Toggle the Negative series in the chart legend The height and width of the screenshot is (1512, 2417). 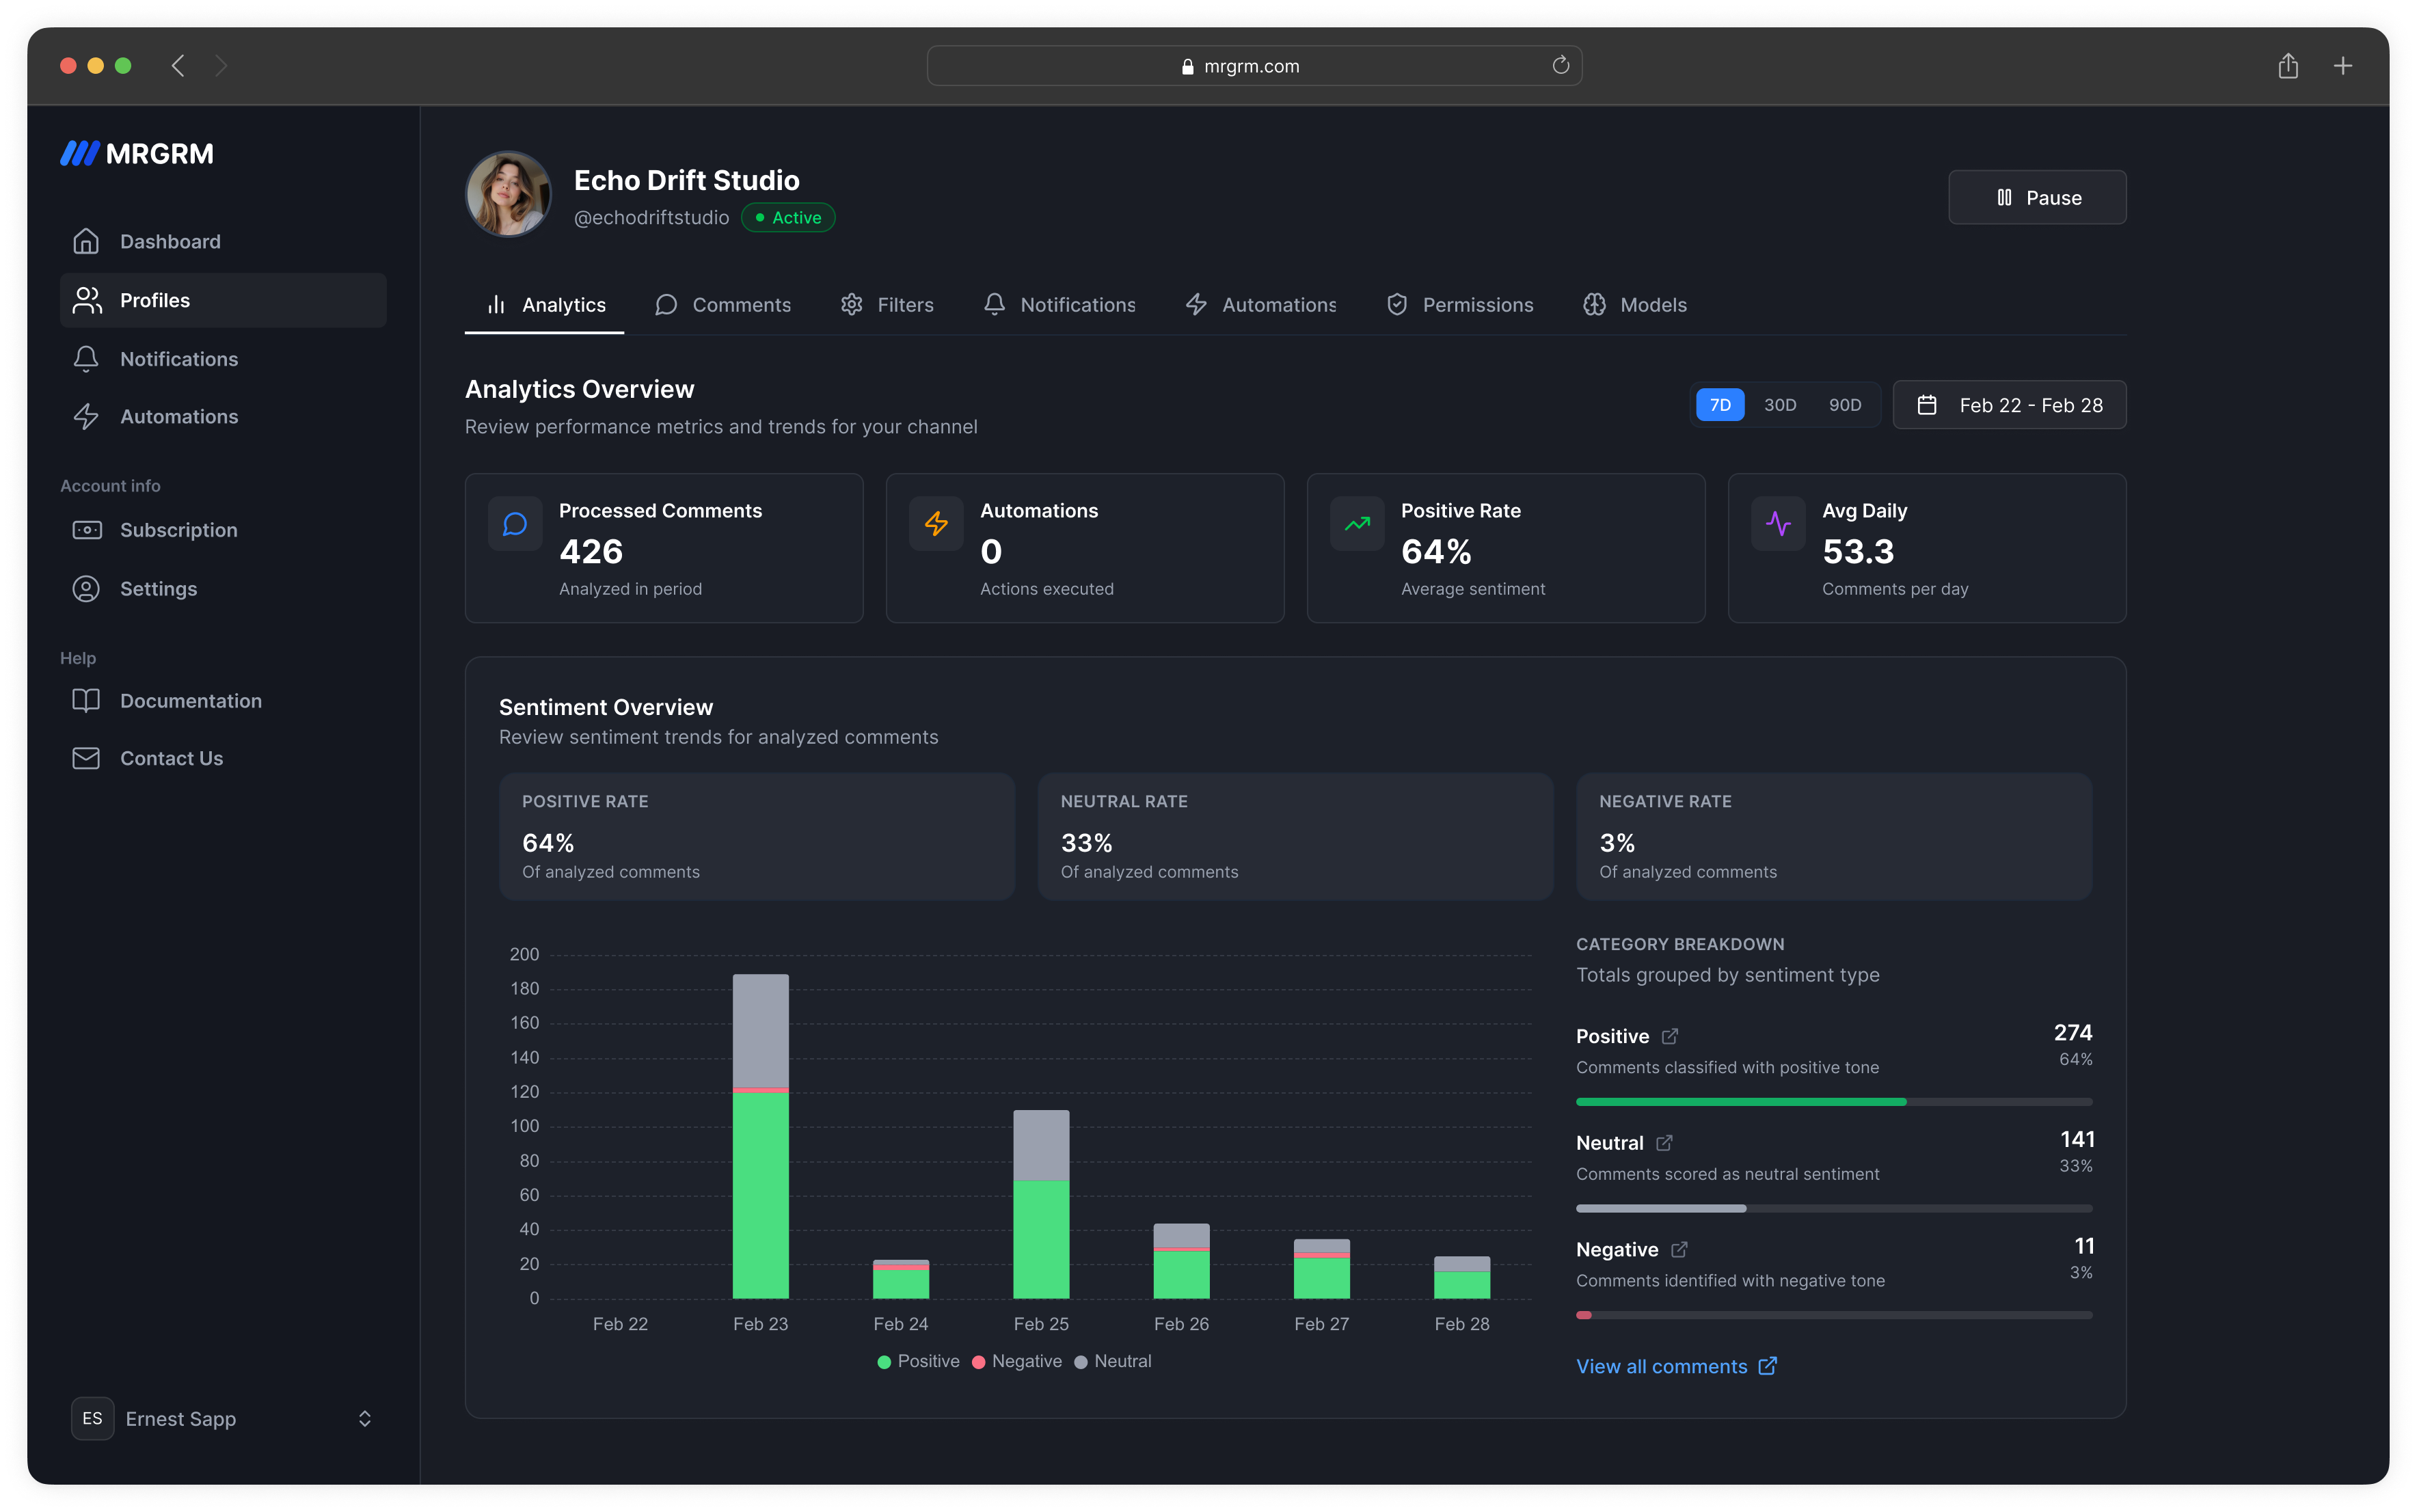tap(1017, 1361)
